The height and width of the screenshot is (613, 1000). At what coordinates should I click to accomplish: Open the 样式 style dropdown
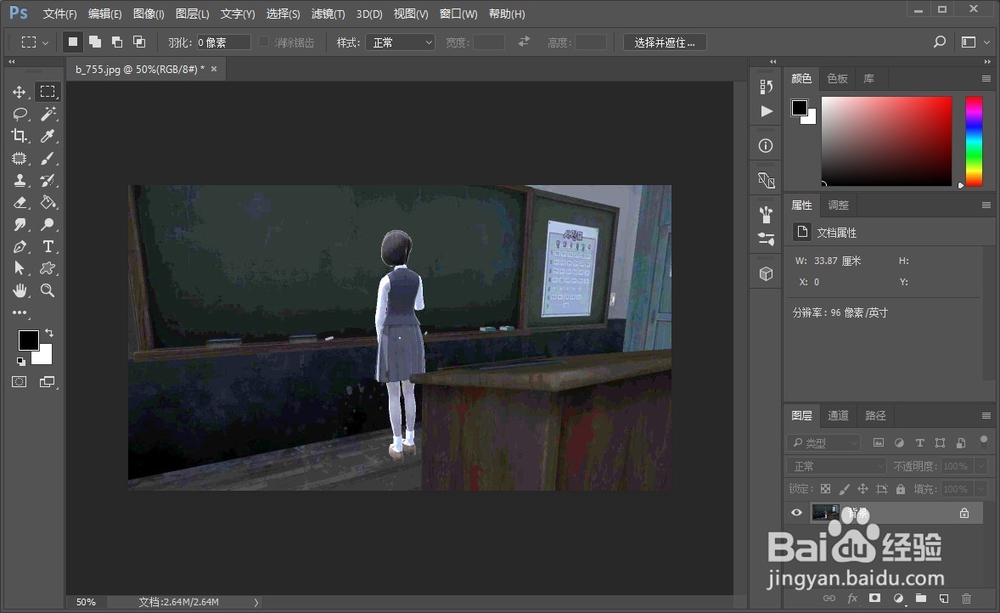point(400,43)
